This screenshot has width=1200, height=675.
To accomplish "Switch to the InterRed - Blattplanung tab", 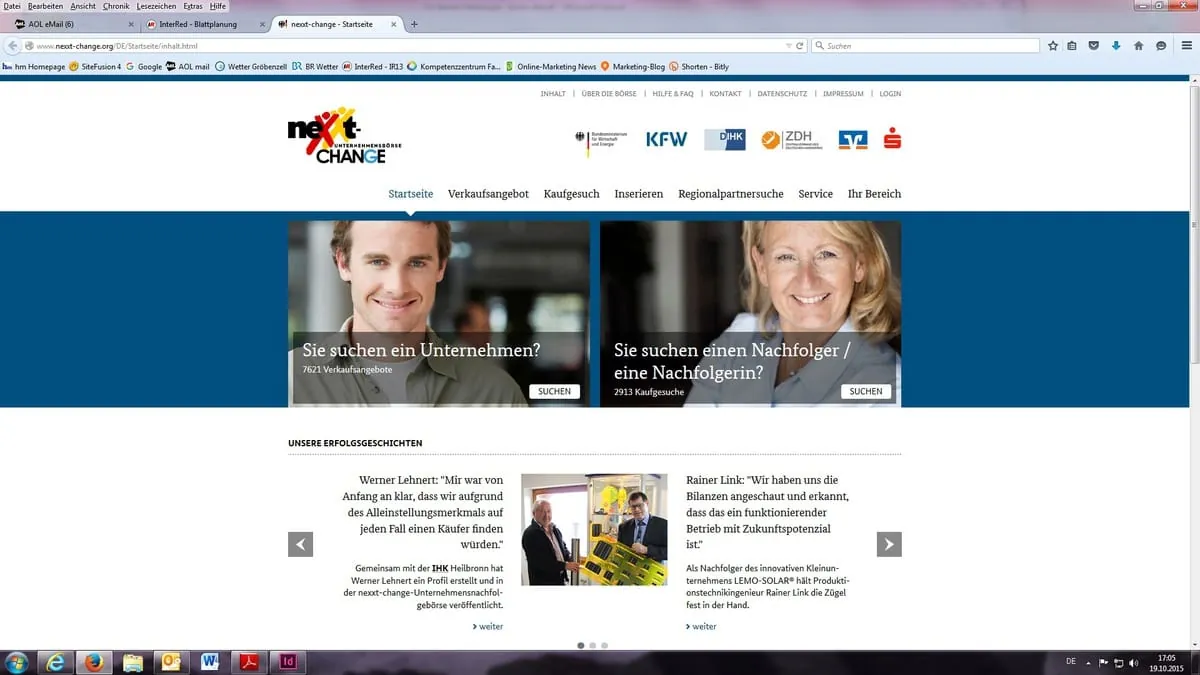I will click(200, 24).
